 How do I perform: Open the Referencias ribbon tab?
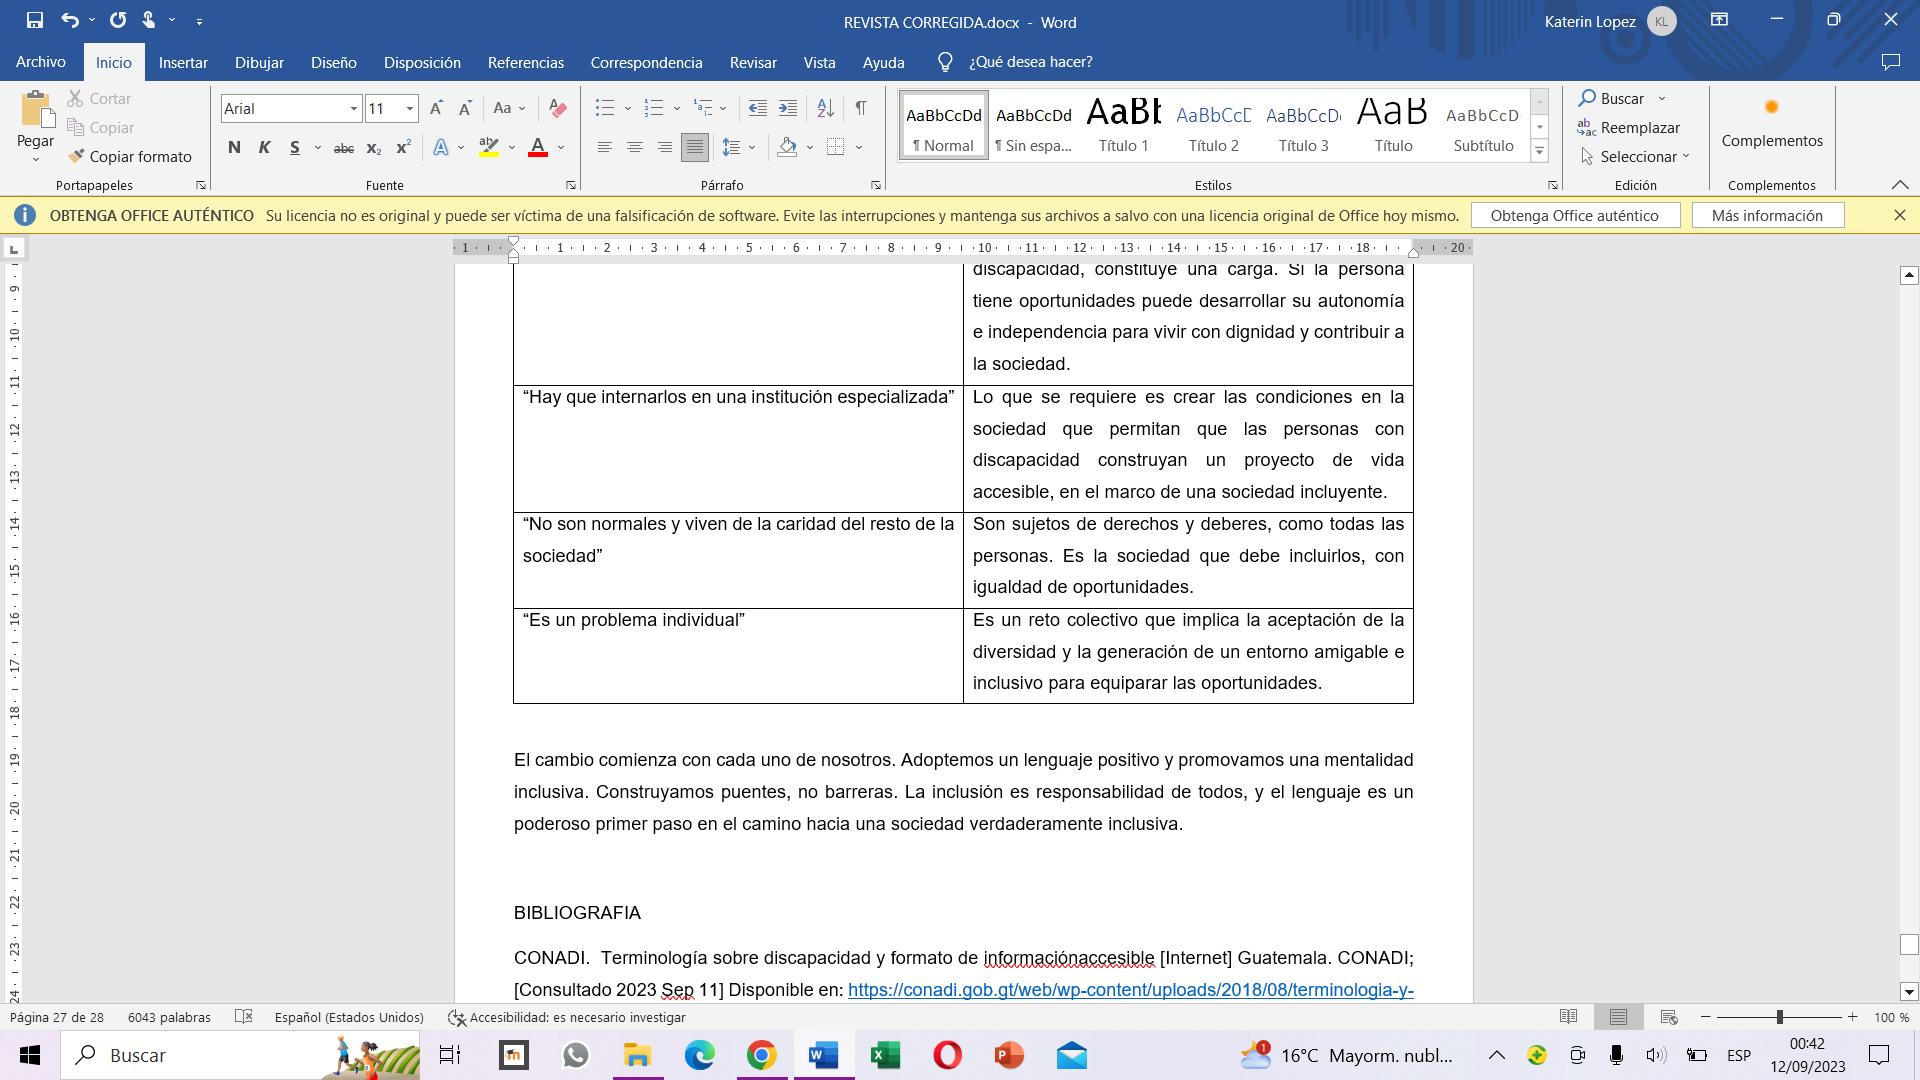point(525,62)
